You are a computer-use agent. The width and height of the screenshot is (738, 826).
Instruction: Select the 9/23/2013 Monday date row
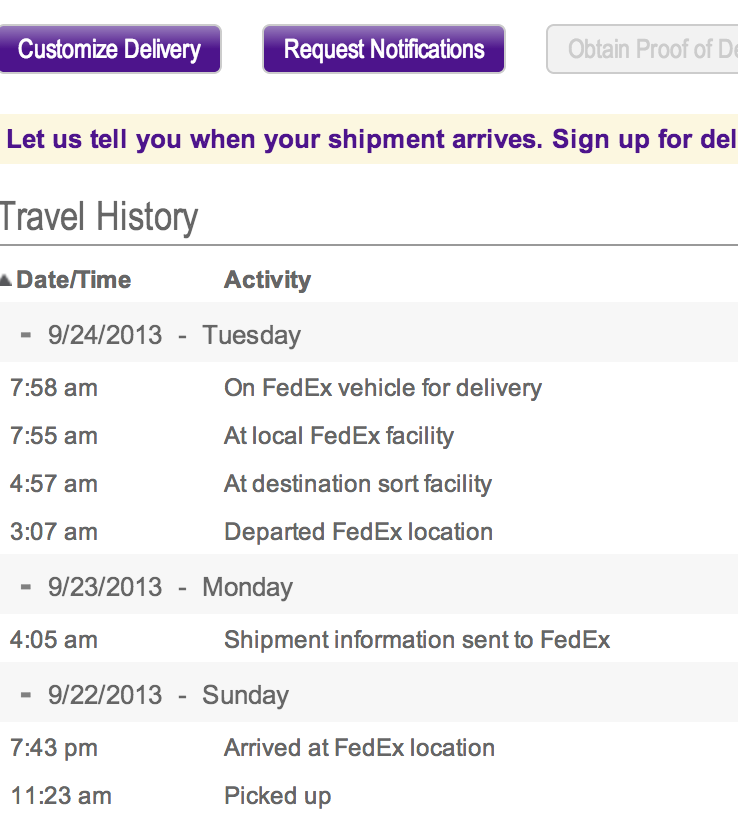click(170, 586)
